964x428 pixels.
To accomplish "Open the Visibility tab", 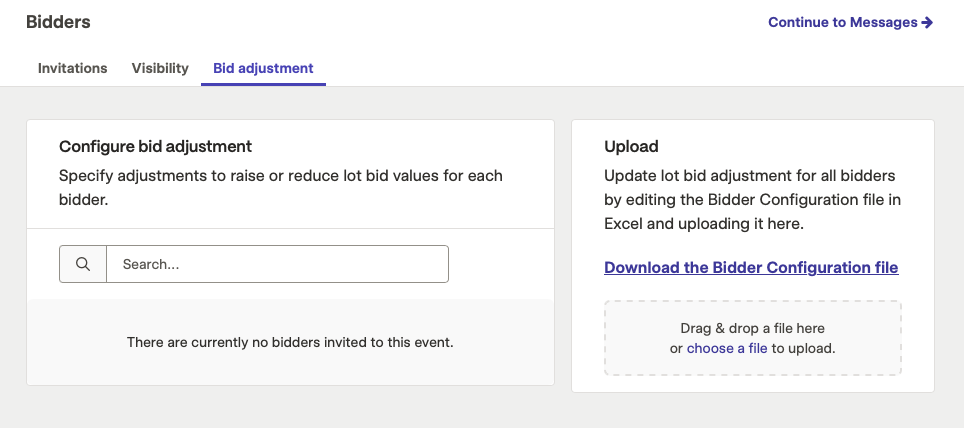I will pyautogui.click(x=160, y=68).
